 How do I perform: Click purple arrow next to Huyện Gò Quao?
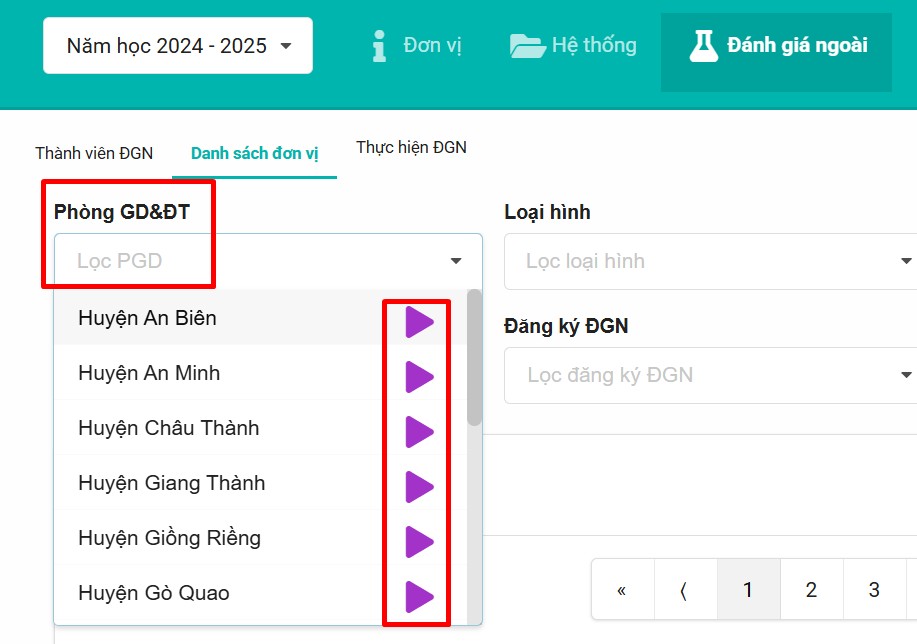(419, 597)
